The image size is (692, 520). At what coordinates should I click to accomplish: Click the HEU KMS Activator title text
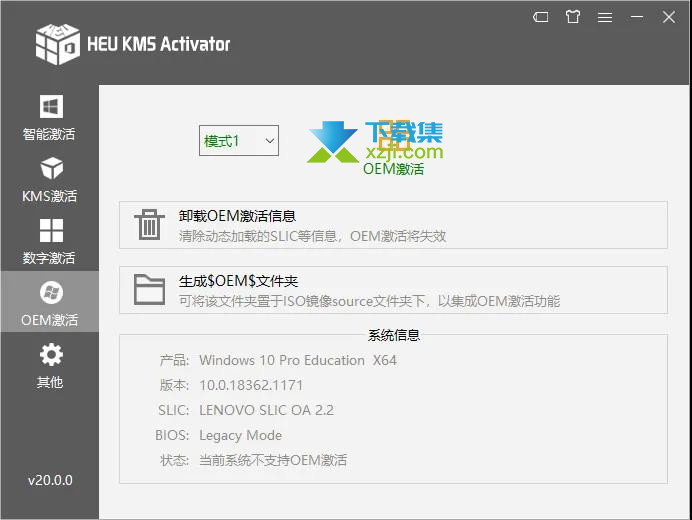click(x=159, y=44)
